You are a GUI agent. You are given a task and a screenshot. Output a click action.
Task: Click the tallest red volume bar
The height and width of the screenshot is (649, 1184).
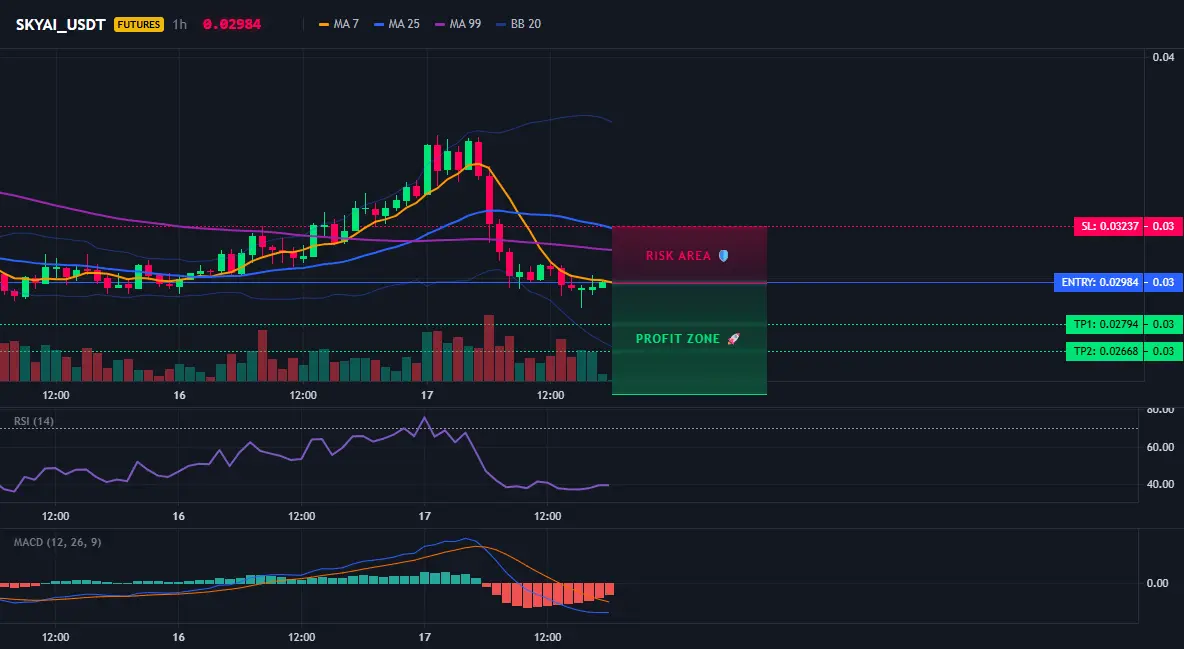(x=489, y=348)
